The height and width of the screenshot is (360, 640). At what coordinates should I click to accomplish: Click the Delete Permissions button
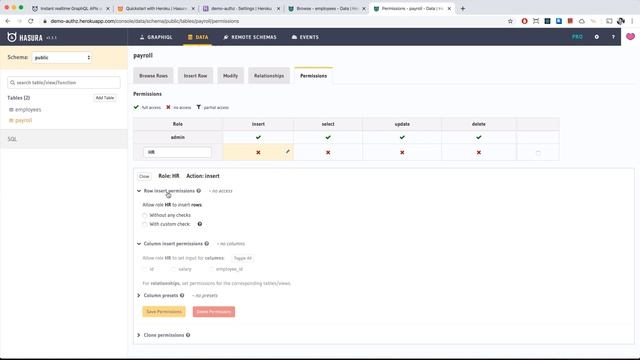tap(214, 312)
